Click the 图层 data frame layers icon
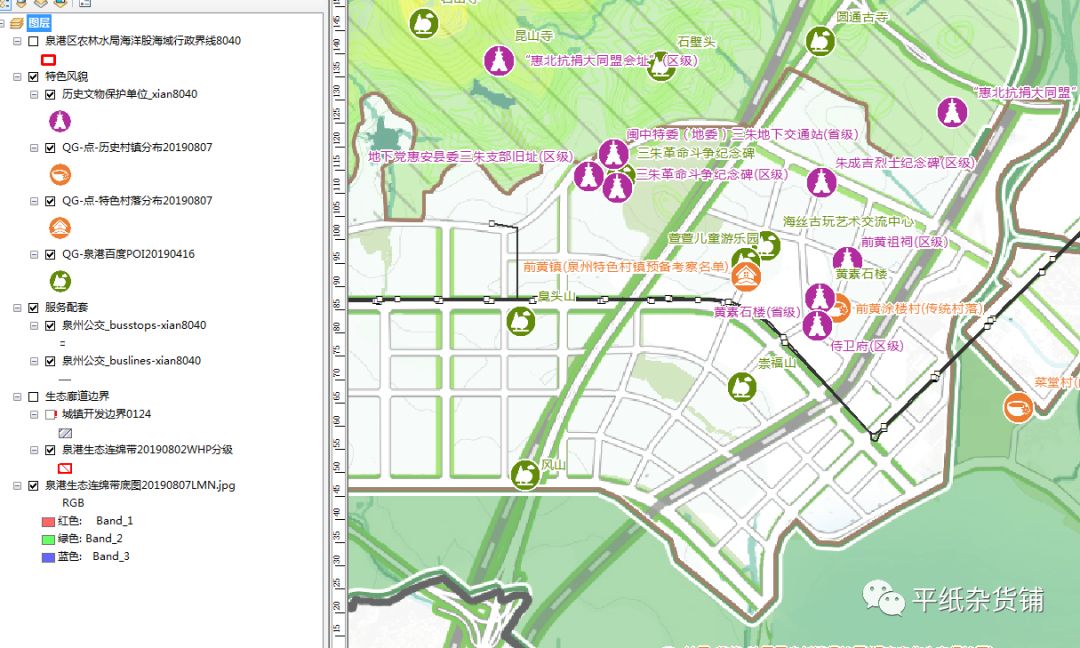Screen dimensions: 1080x648 [x=17, y=23]
